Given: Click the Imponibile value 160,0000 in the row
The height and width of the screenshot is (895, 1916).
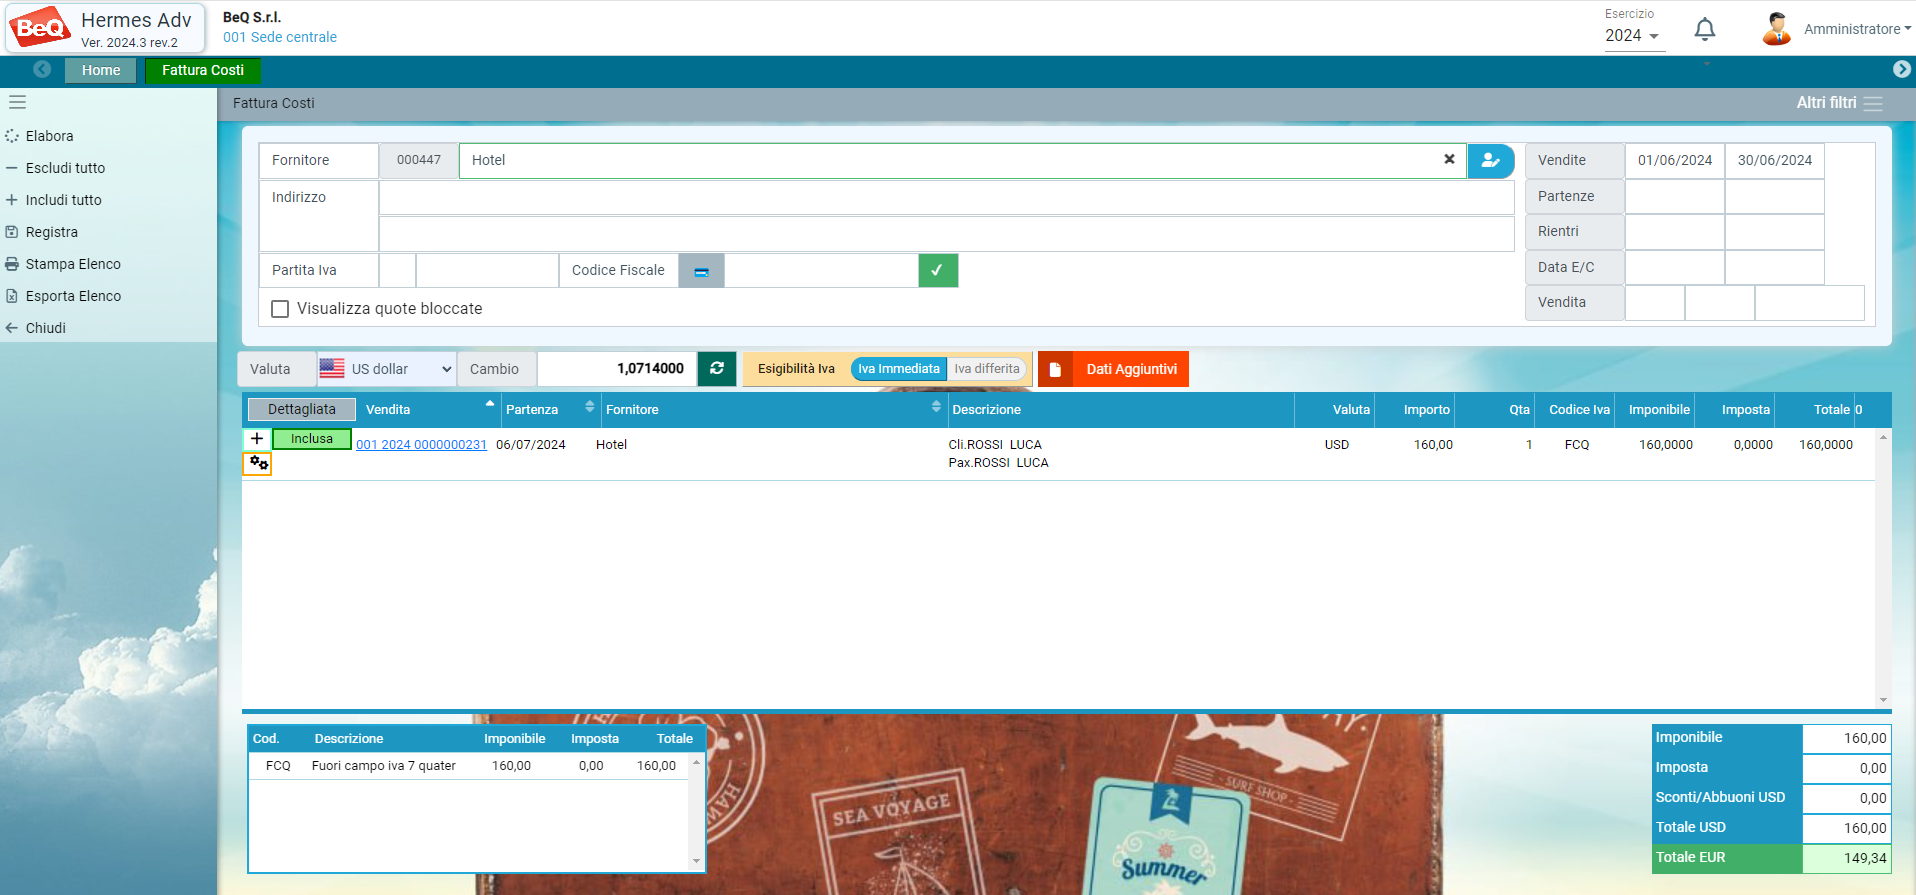Looking at the screenshot, I should 1666,445.
